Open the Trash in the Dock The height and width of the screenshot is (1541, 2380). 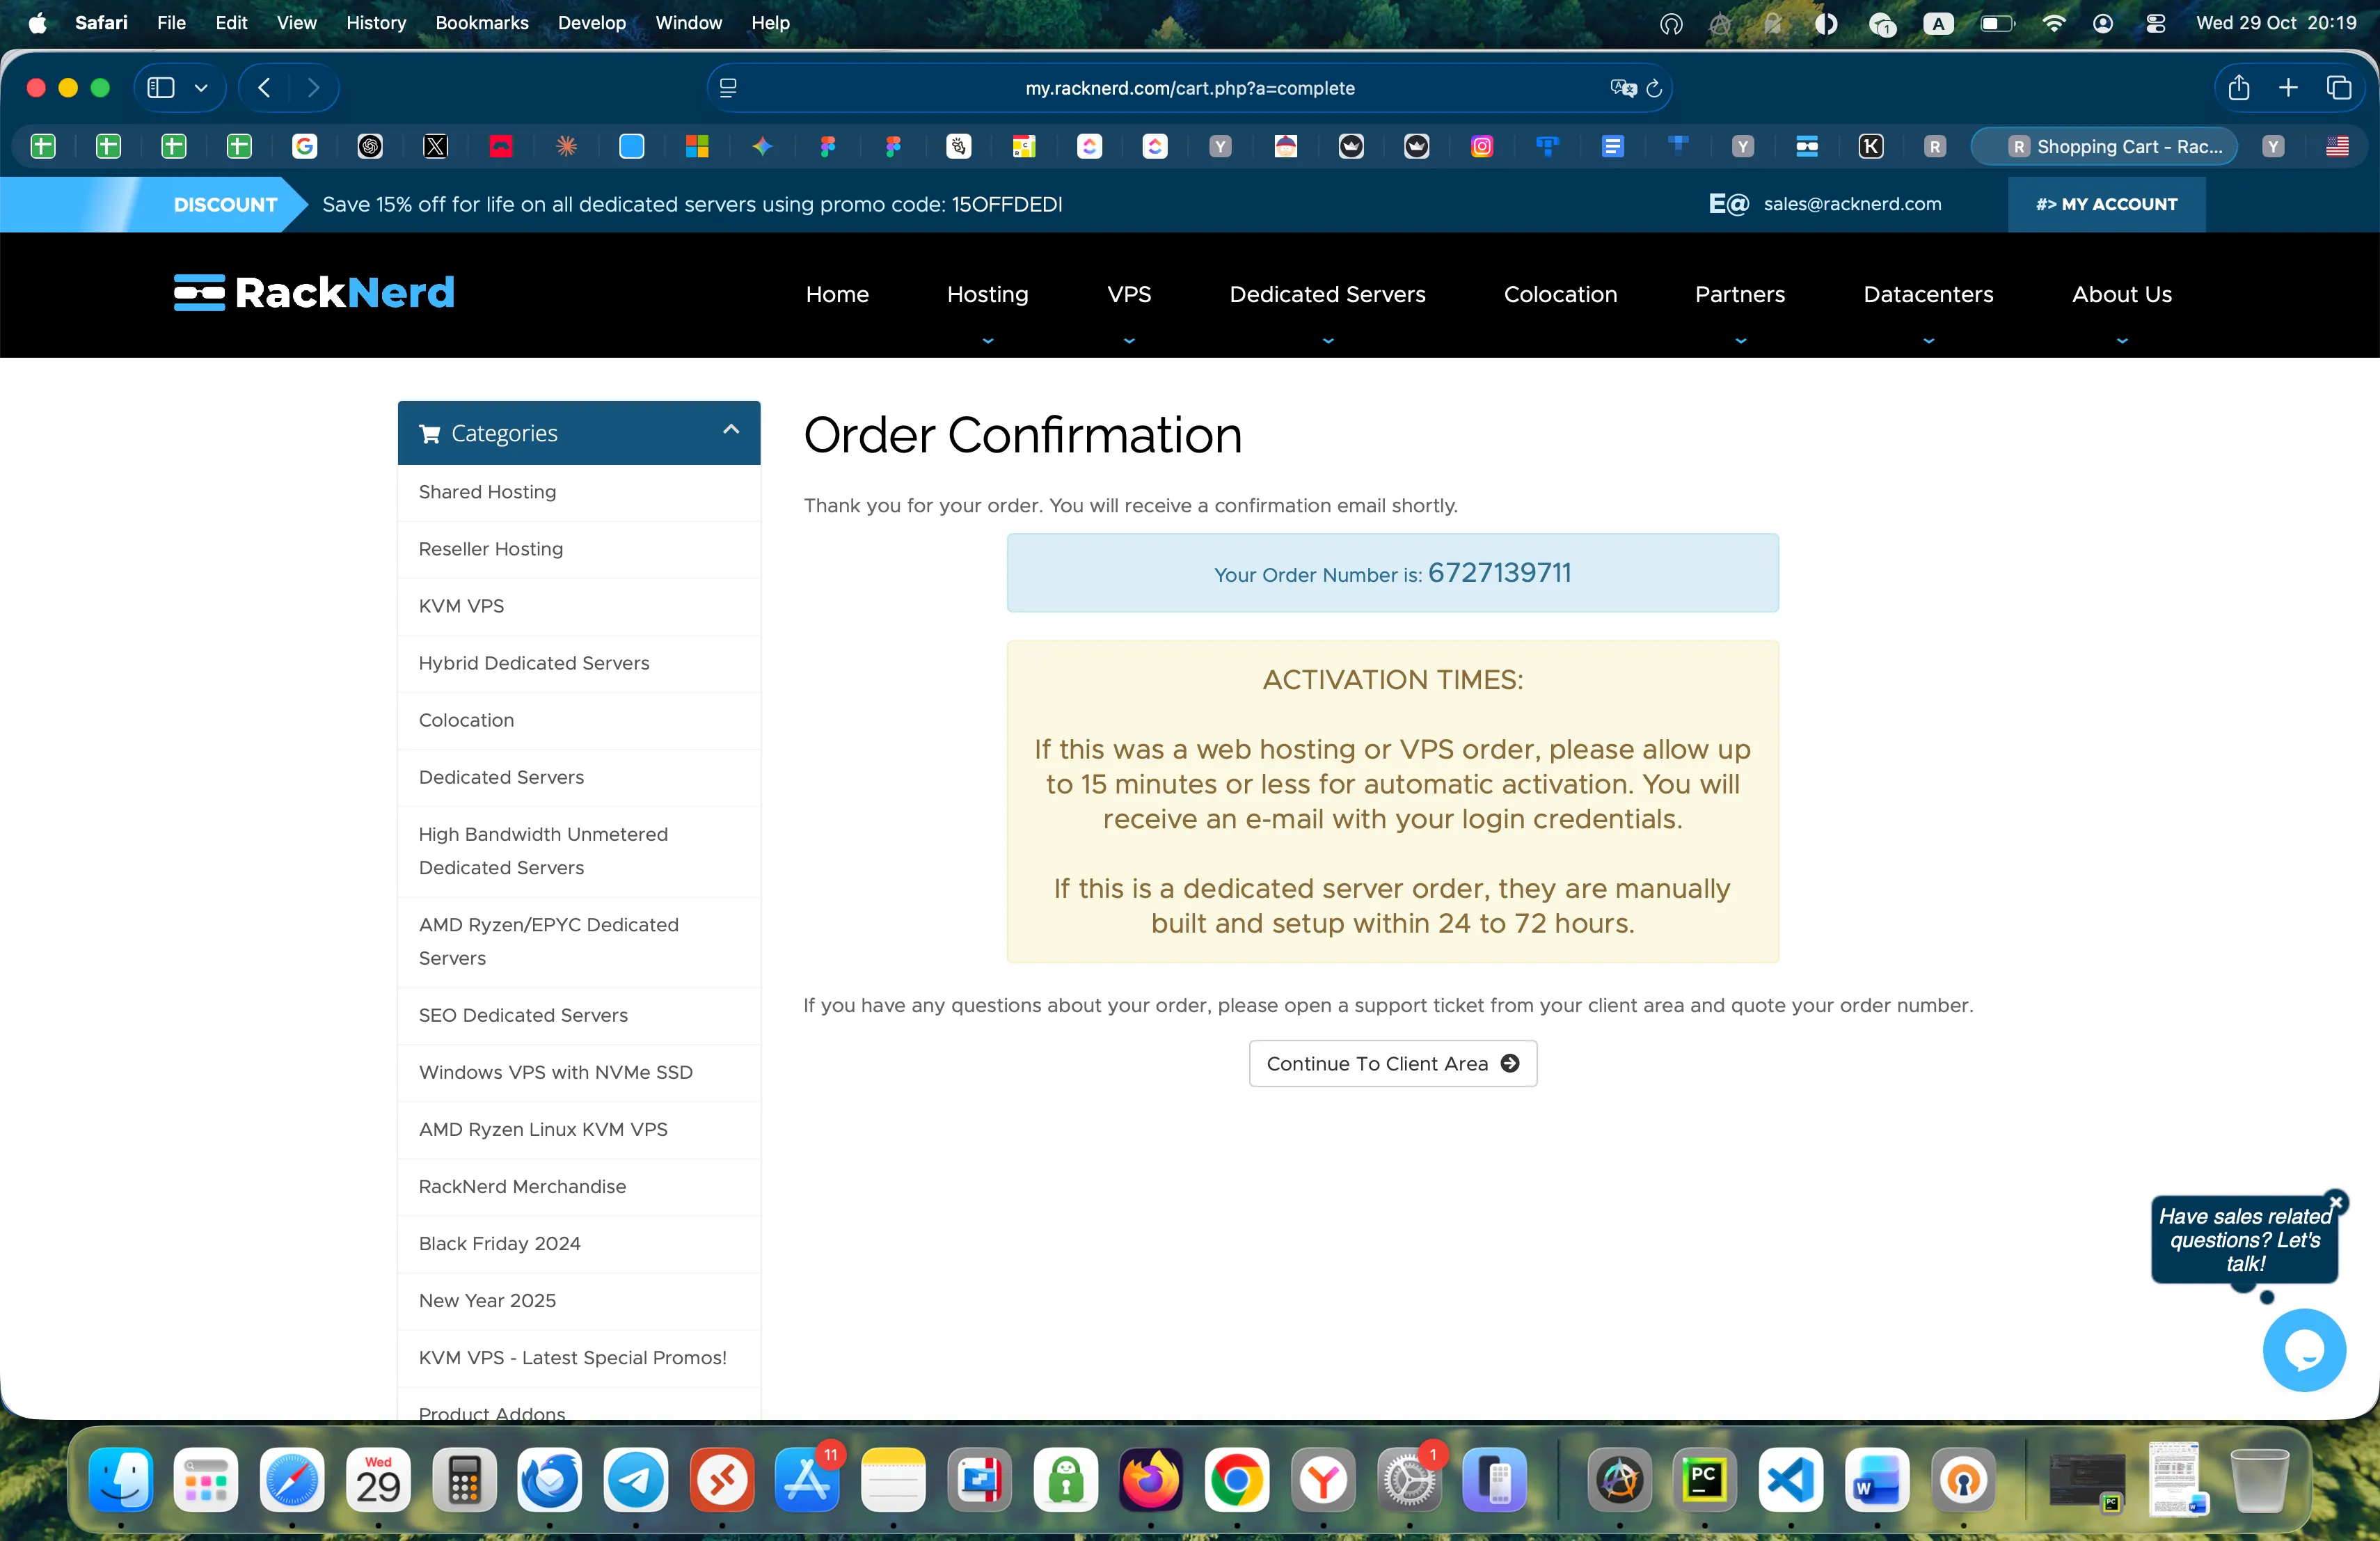coord(2260,1480)
